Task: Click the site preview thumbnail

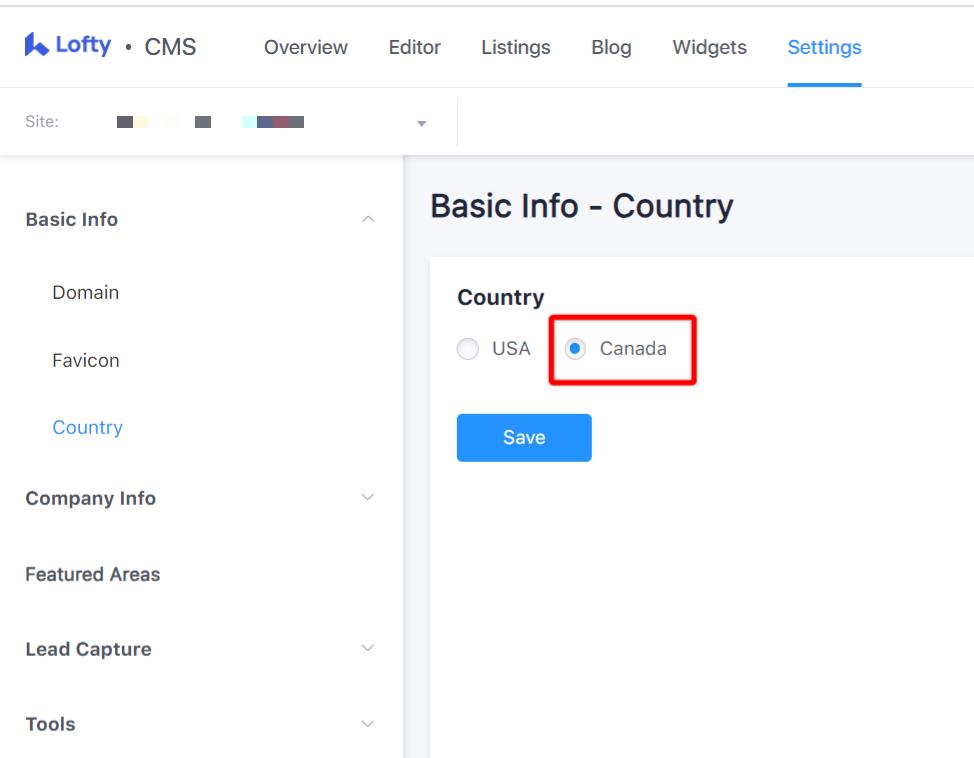Action: click(x=210, y=124)
